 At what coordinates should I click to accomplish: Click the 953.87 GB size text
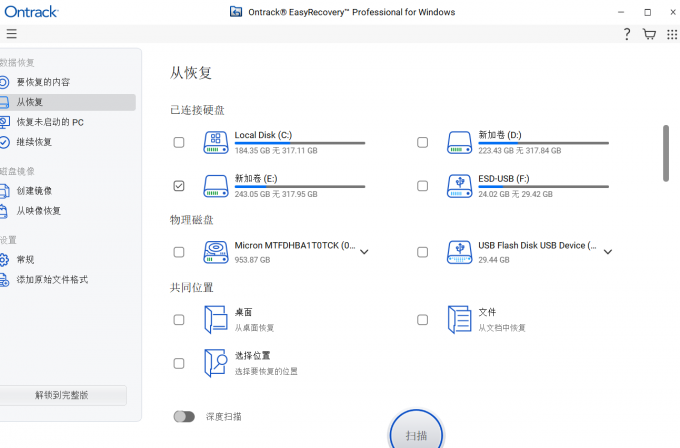(252, 260)
